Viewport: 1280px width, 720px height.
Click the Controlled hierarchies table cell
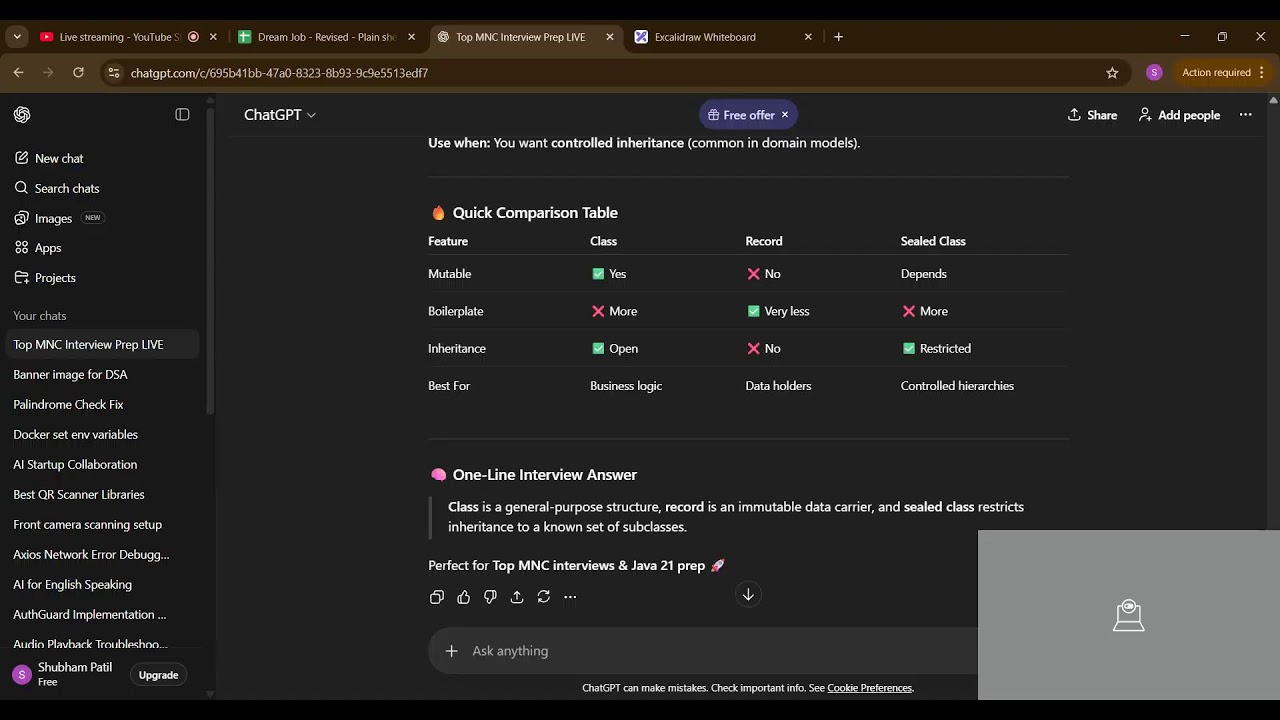957,386
